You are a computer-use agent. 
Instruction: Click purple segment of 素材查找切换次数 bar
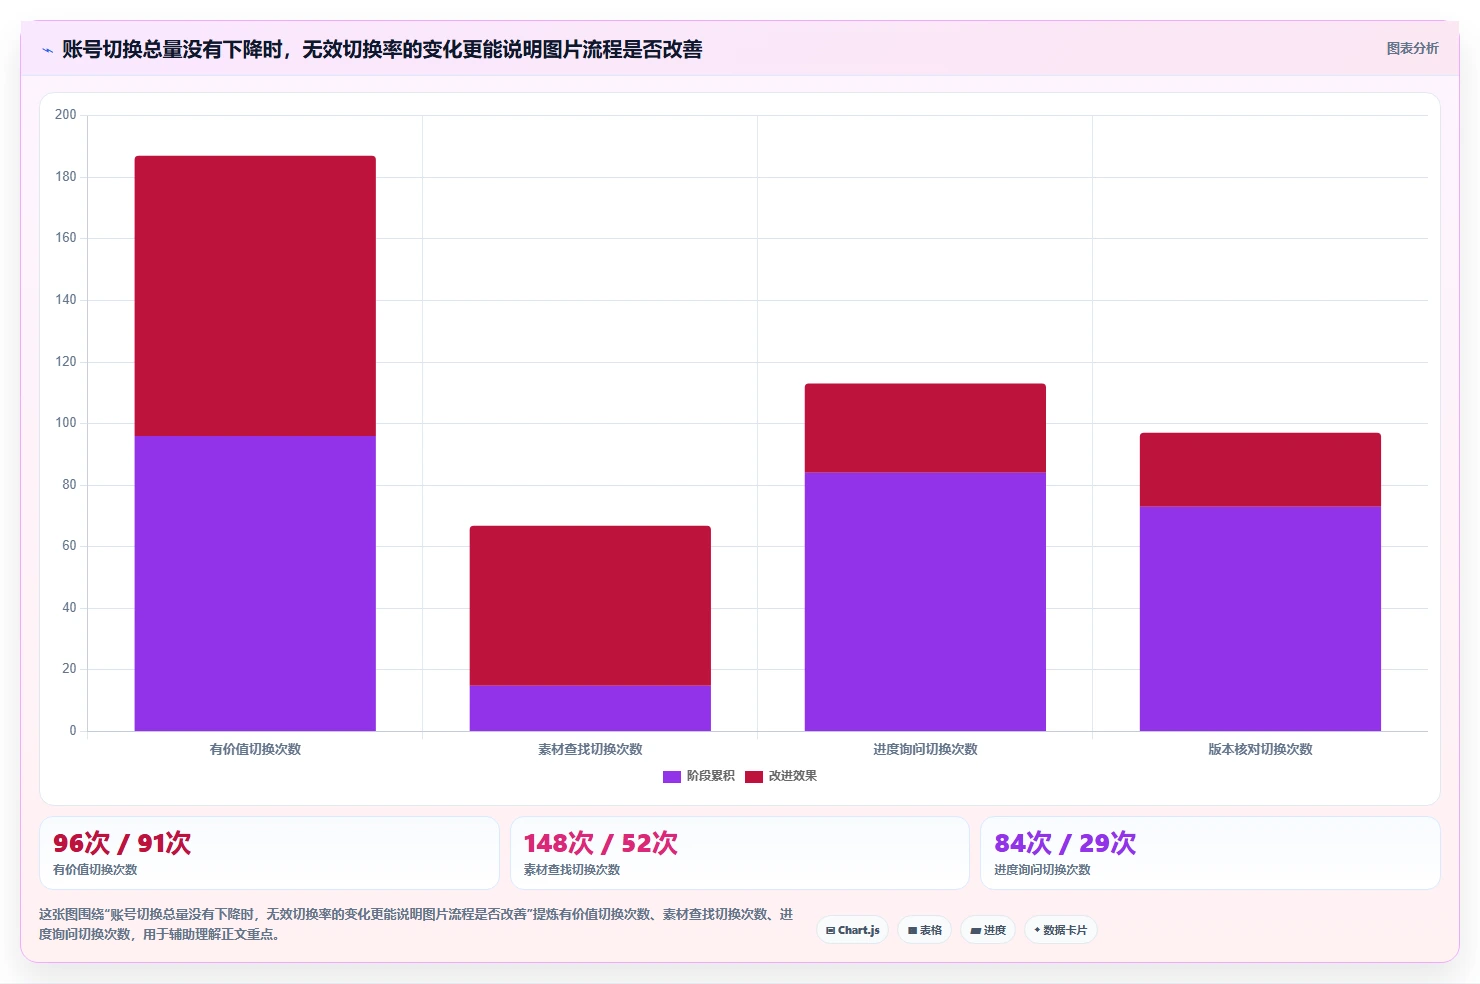click(x=590, y=708)
